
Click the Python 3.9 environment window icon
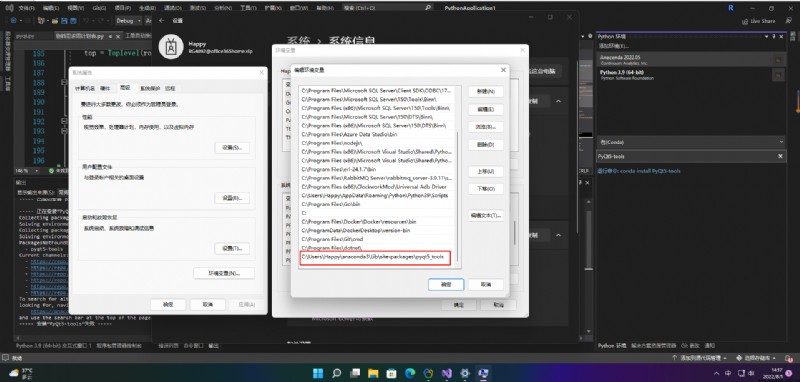(778, 75)
